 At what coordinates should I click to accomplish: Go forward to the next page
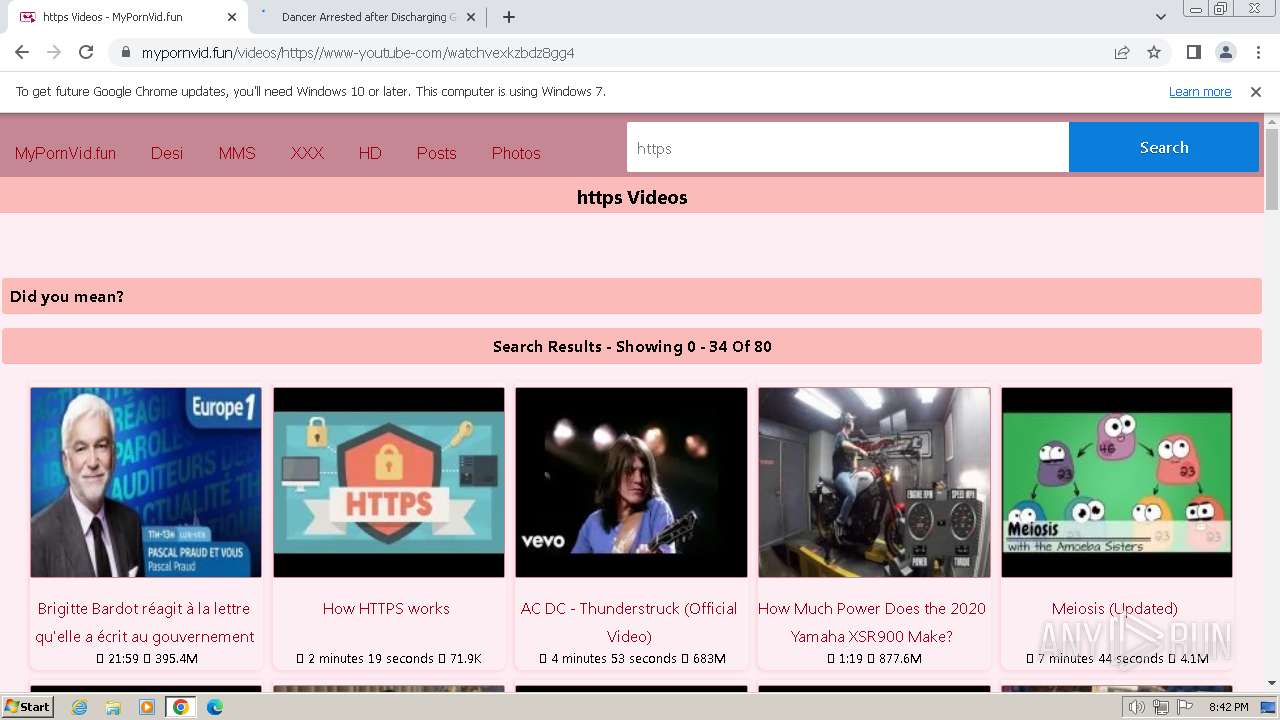click(x=54, y=52)
